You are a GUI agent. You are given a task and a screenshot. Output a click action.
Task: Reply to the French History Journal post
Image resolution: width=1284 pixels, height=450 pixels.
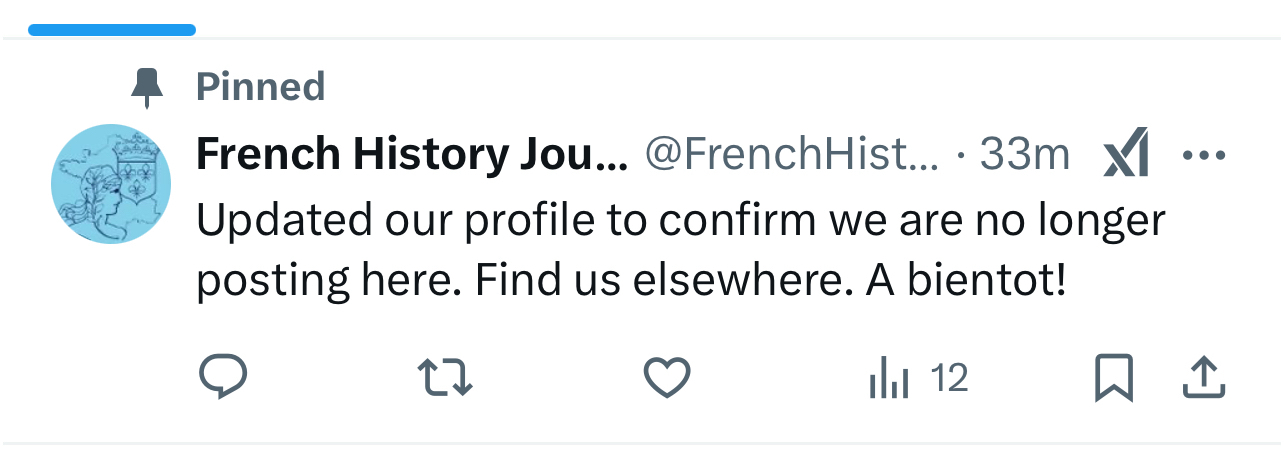(223, 378)
